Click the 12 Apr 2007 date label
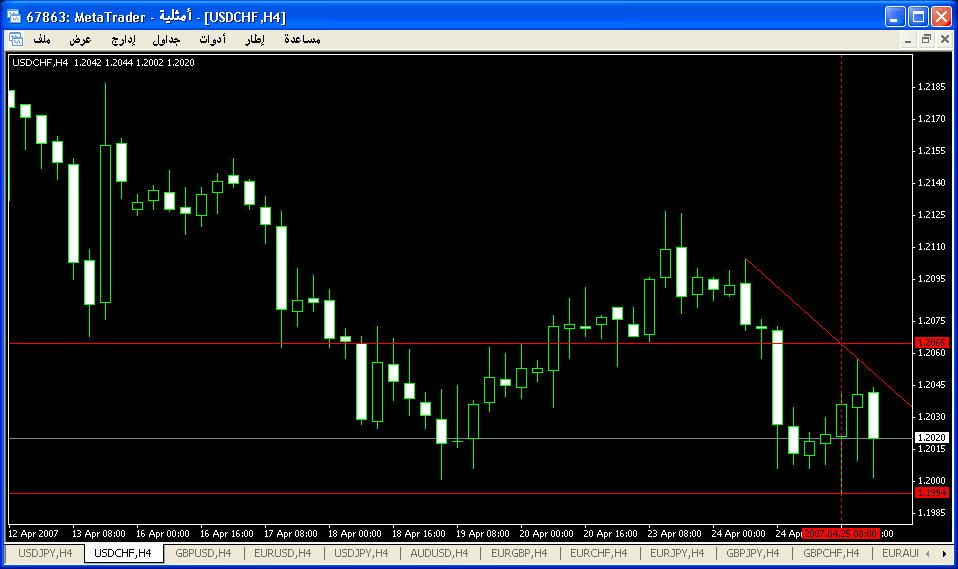Image resolution: width=958 pixels, height=569 pixels. (34, 534)
